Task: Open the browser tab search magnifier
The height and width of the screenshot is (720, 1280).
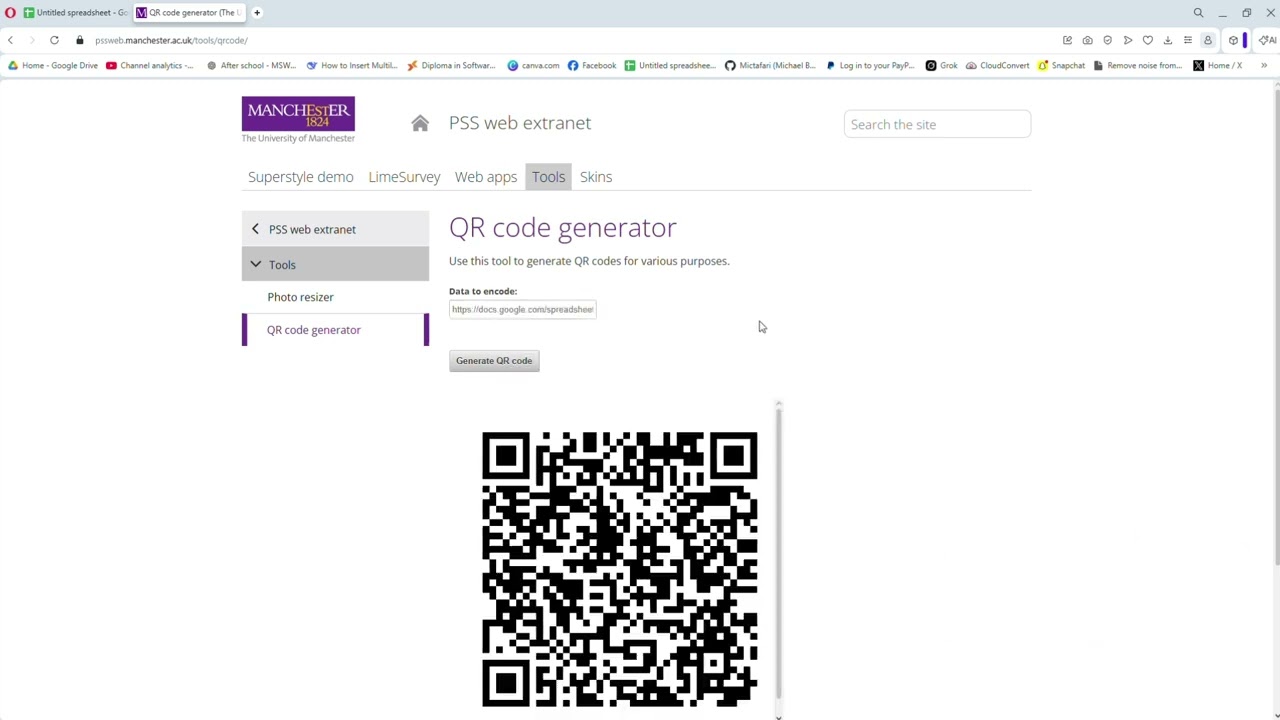Action: 1198,13
